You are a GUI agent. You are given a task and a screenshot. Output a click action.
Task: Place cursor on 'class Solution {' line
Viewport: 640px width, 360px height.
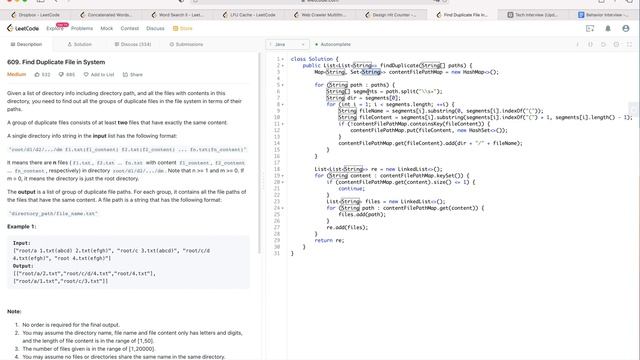[x=314, y=59]
